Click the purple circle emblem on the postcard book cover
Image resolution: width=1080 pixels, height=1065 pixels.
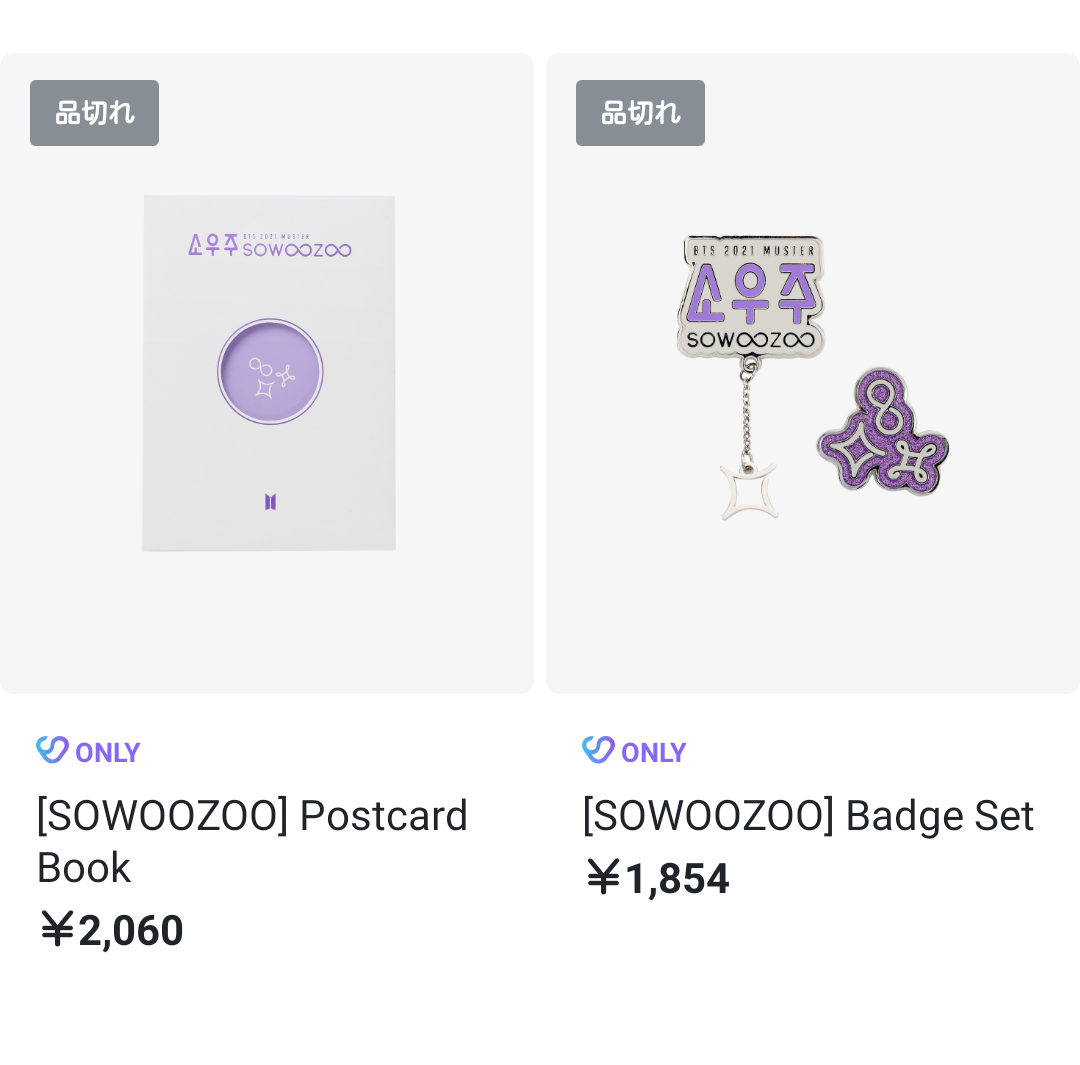pyautogui.click(x=270, y=371)
